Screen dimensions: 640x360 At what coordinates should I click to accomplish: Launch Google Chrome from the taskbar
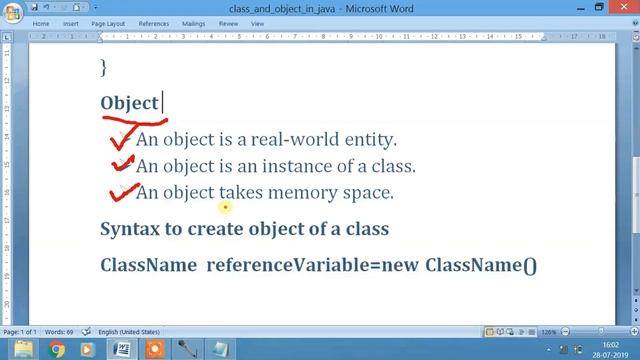tap(56, 349)
